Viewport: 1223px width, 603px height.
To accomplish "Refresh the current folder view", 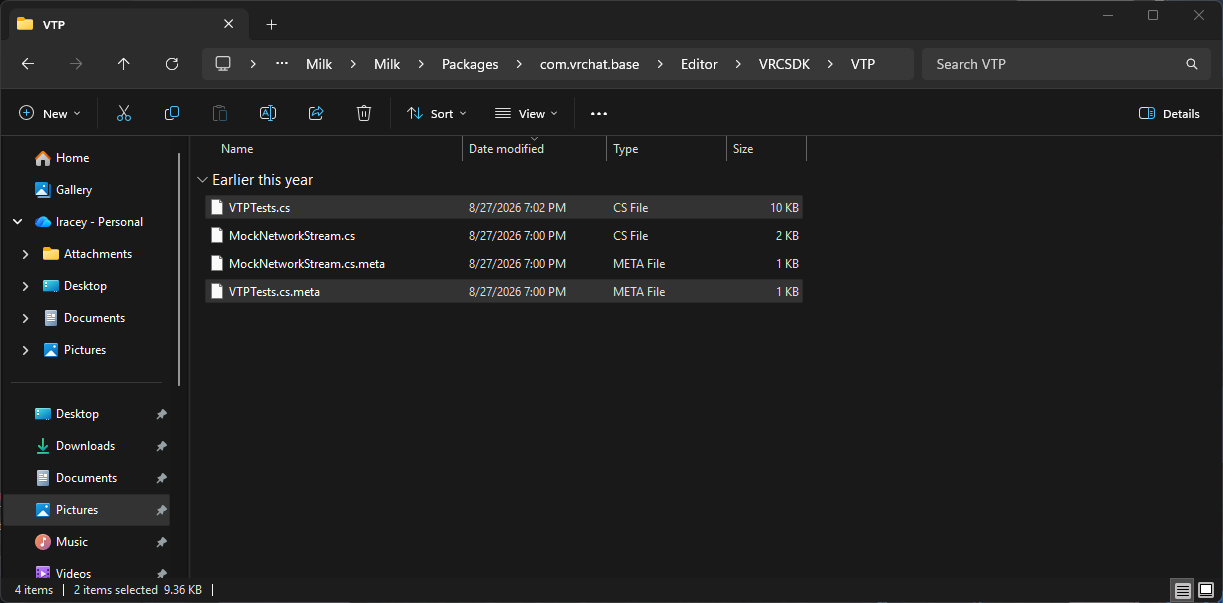I will tap(172, 64).
